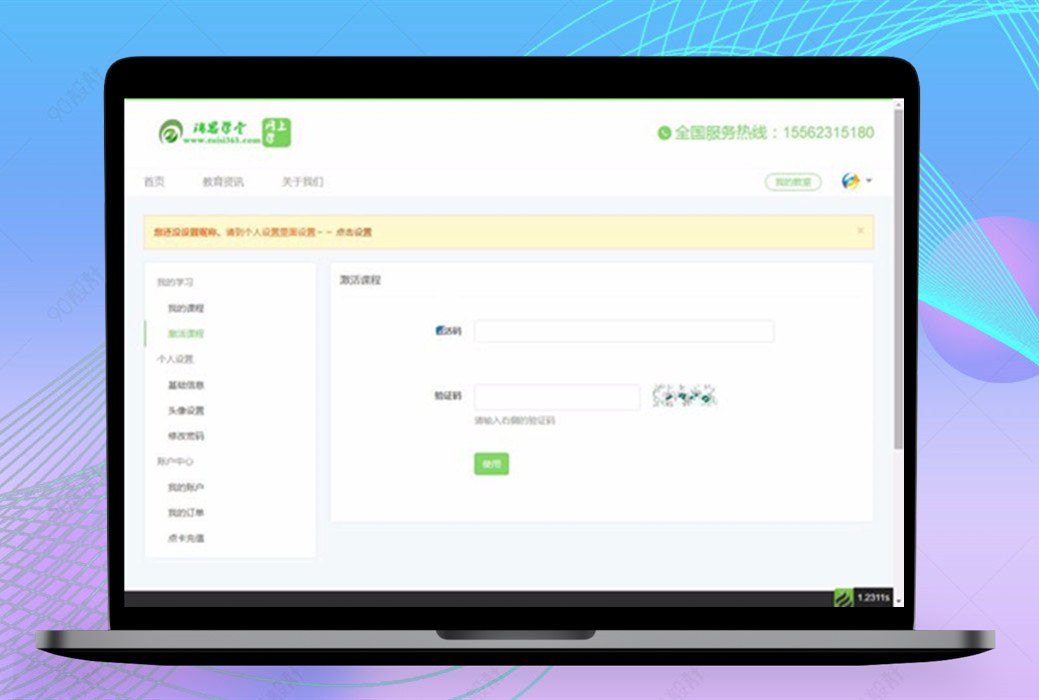Click the 我的教室 button

[x=791, y=181]
